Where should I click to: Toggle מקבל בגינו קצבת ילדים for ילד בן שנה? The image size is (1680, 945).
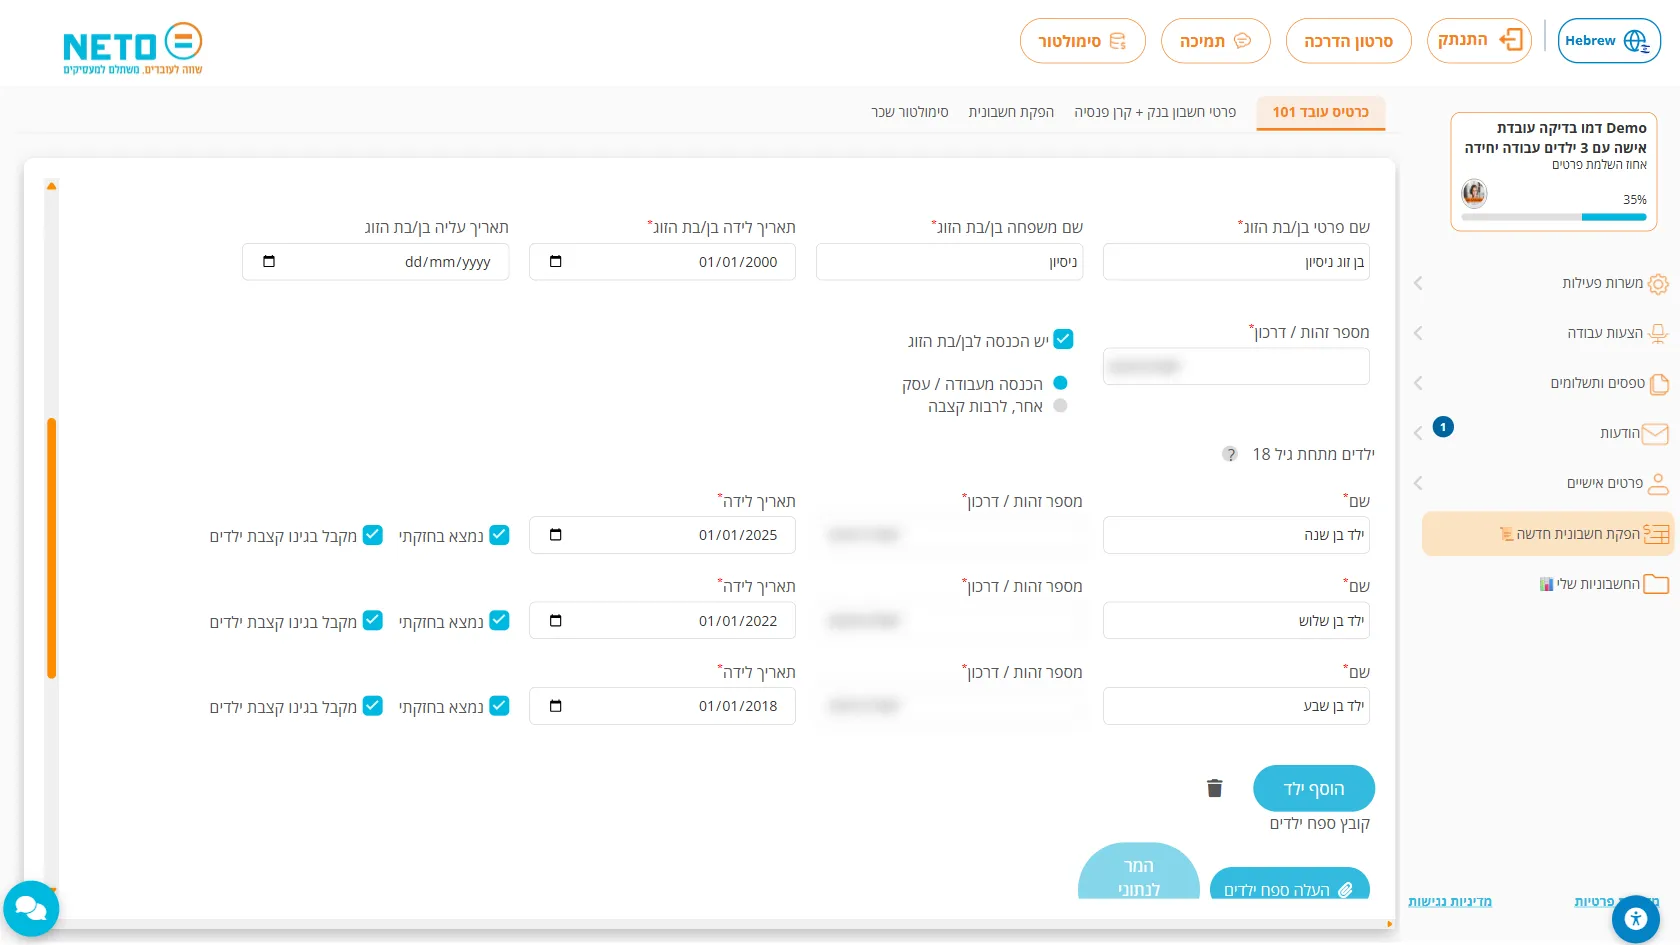point(373,535)
